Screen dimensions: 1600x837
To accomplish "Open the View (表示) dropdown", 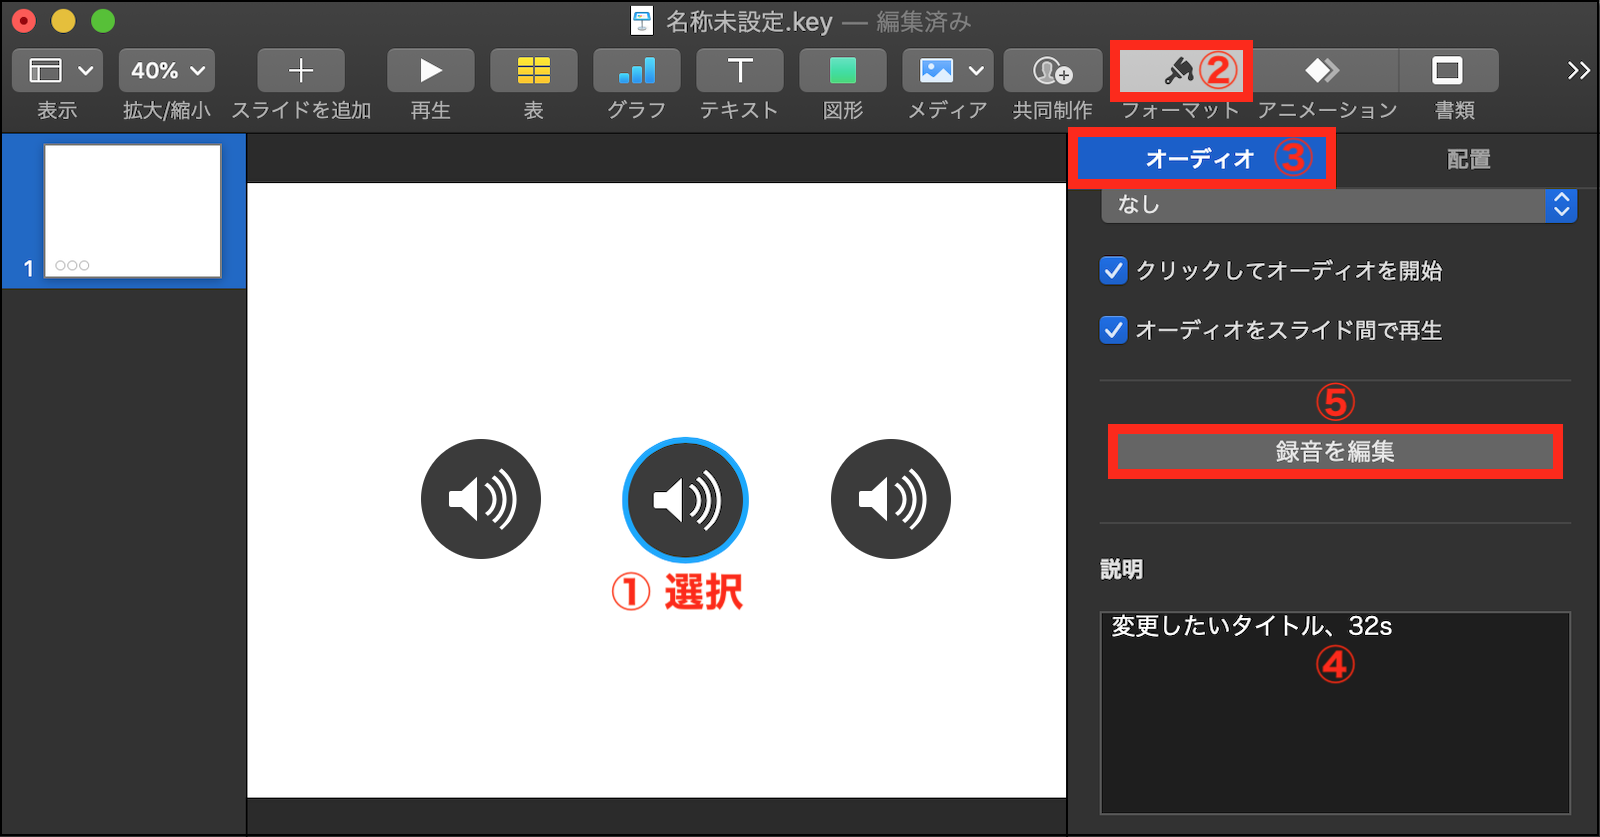I will 57,71.
